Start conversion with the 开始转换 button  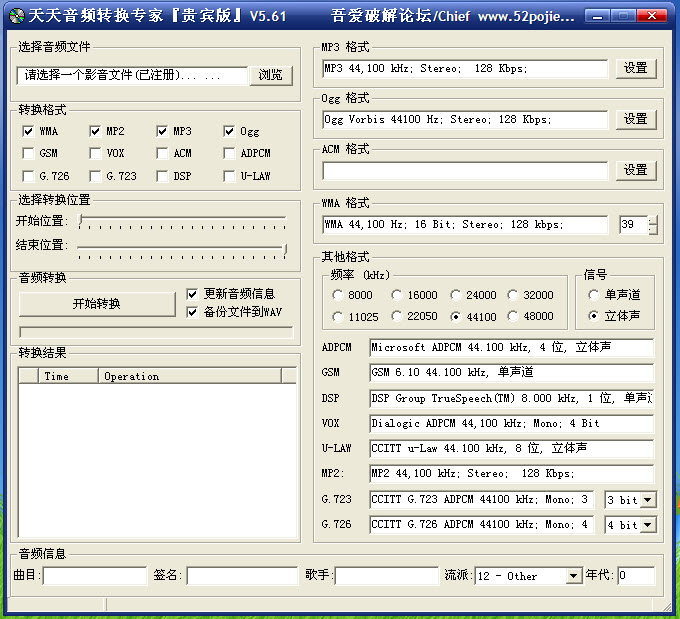(97, 304)
